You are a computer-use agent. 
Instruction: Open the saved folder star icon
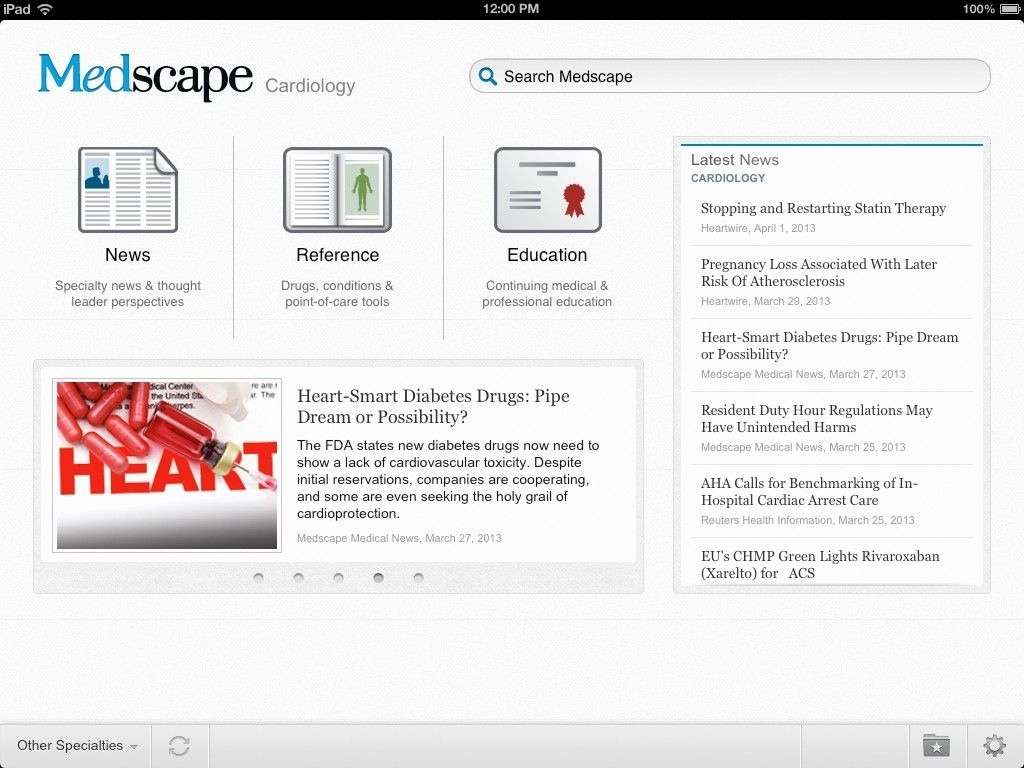click(936, 745)
